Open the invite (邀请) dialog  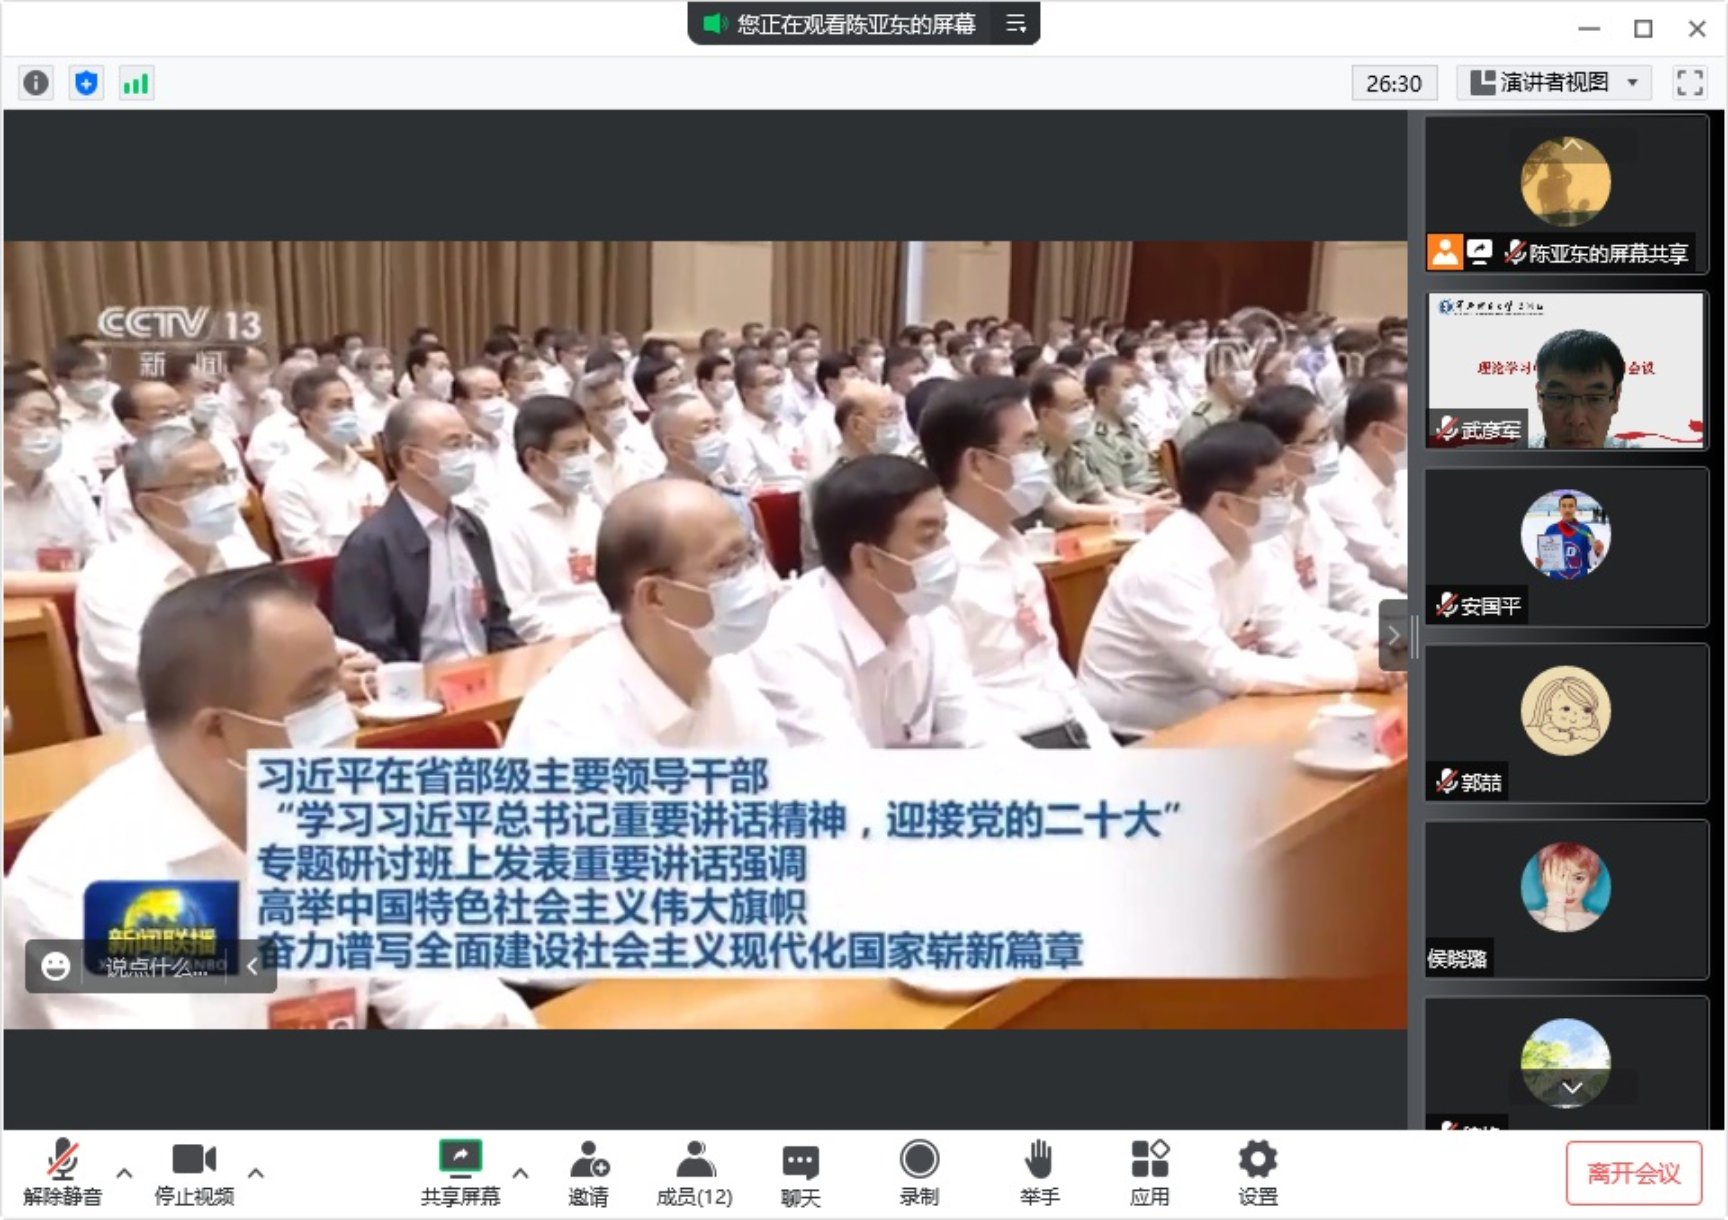(589, 1173)
